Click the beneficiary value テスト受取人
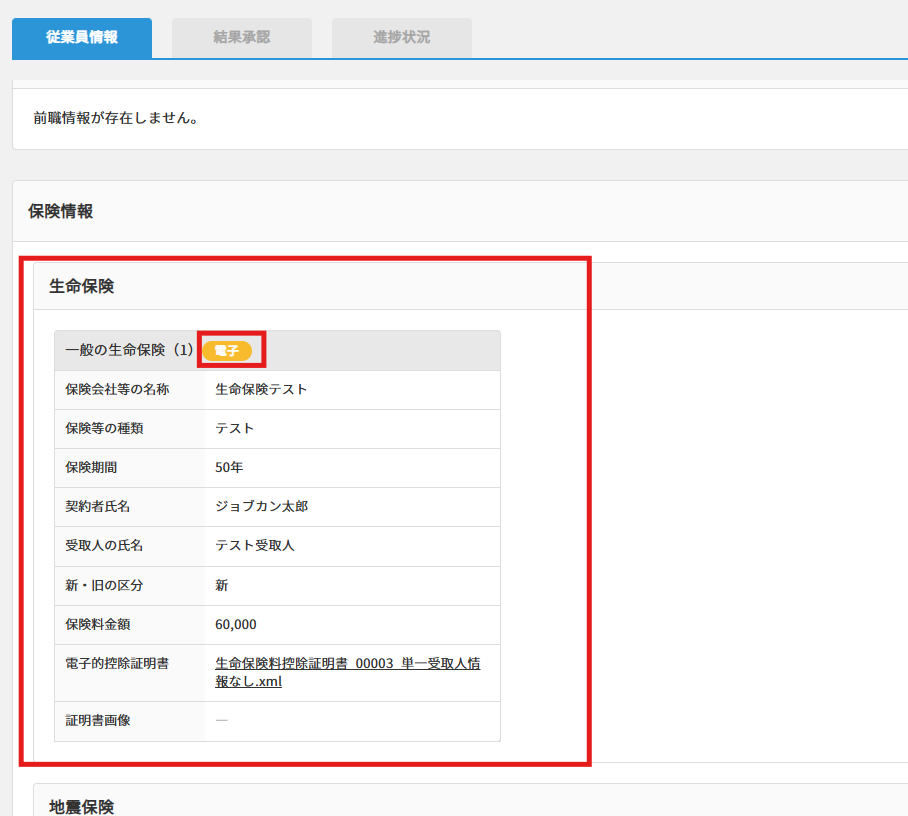The height and width of the screenshot is (816, 908). (x=255, y=545)
